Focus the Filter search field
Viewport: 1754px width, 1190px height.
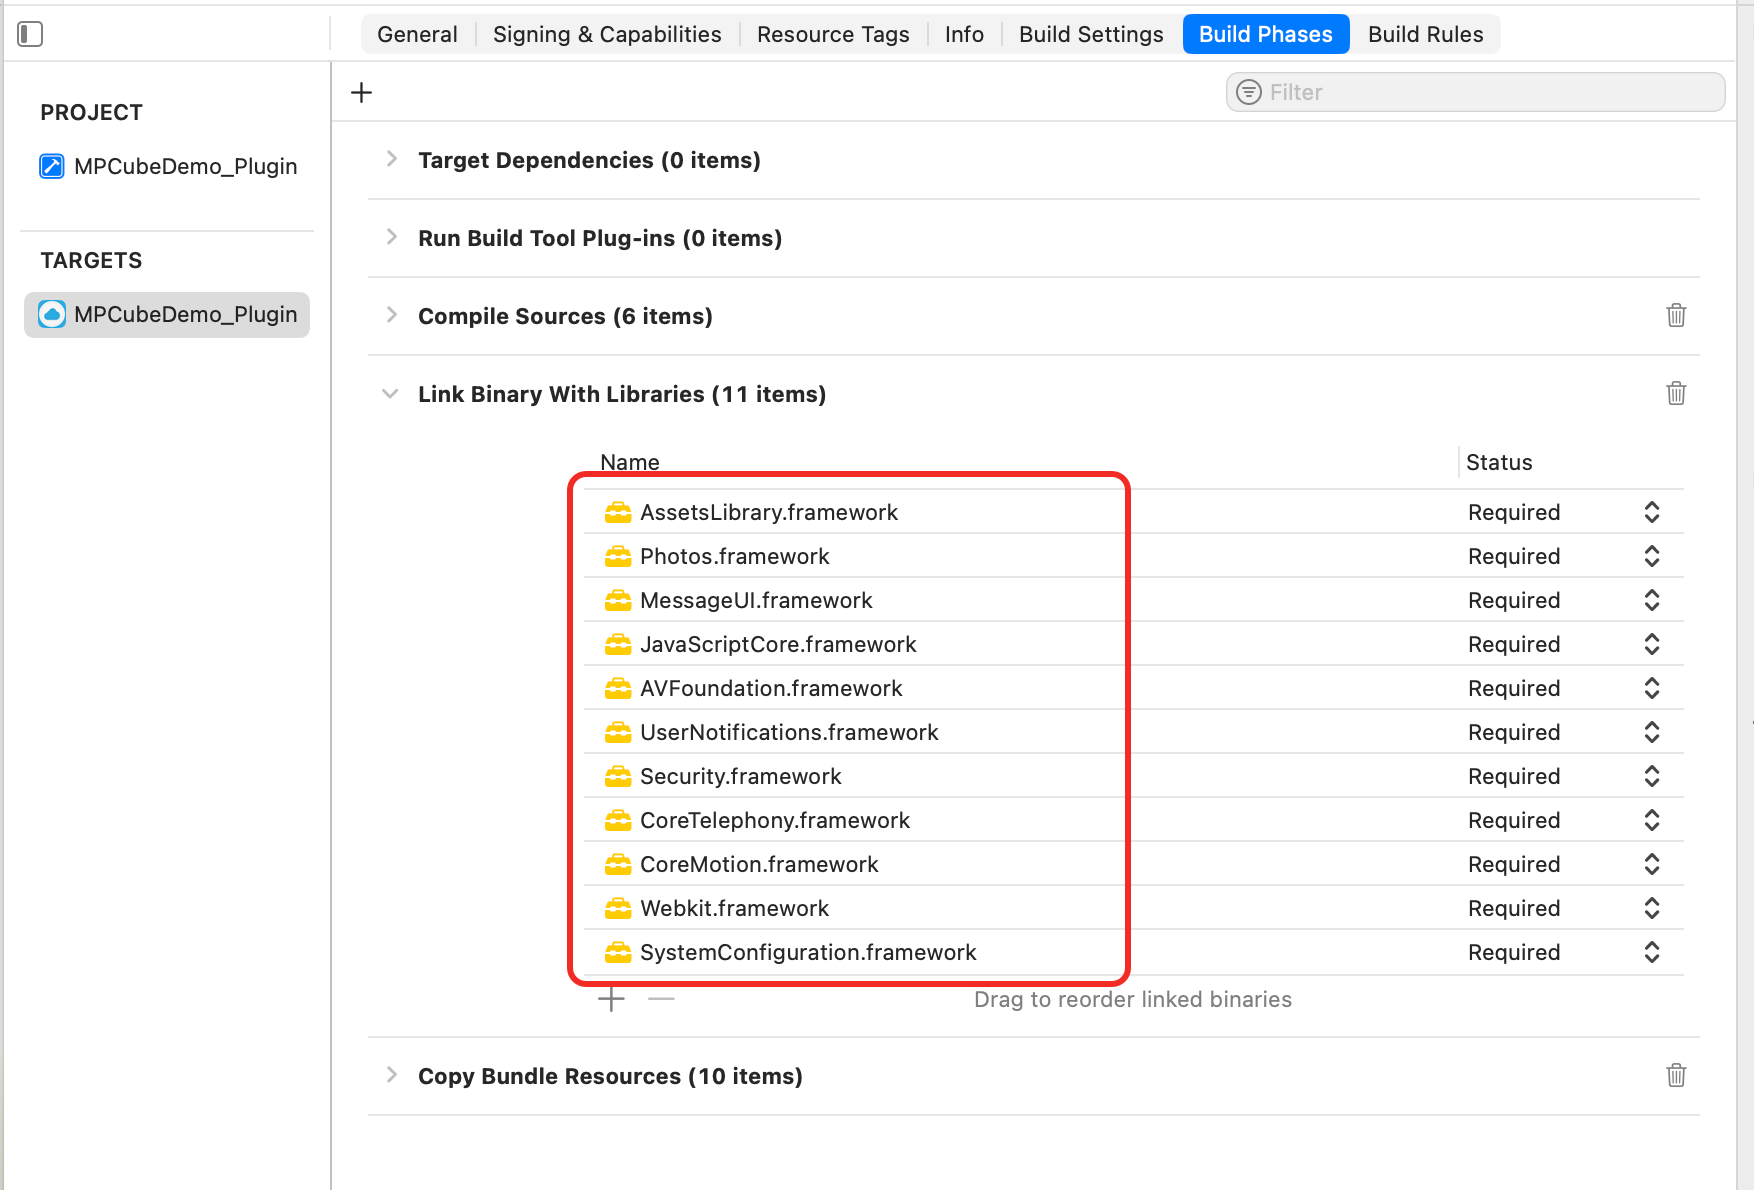coord(1475,92)
